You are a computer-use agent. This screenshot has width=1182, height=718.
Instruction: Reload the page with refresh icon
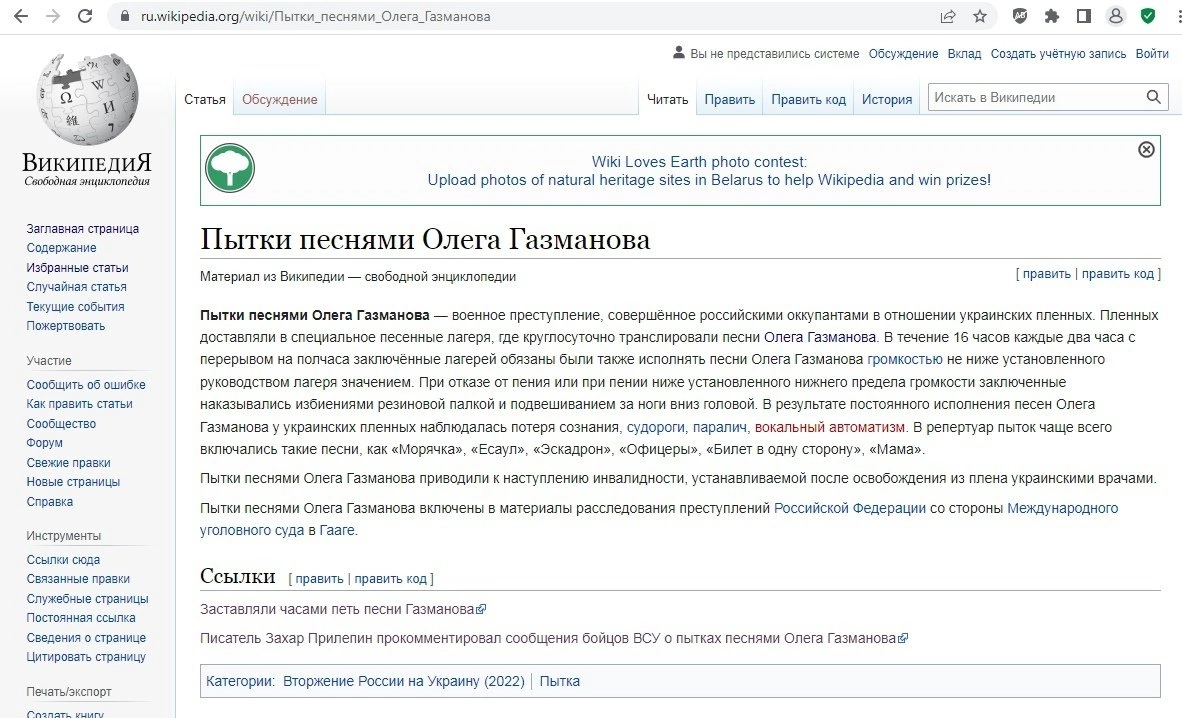click(x=85, y=16)
